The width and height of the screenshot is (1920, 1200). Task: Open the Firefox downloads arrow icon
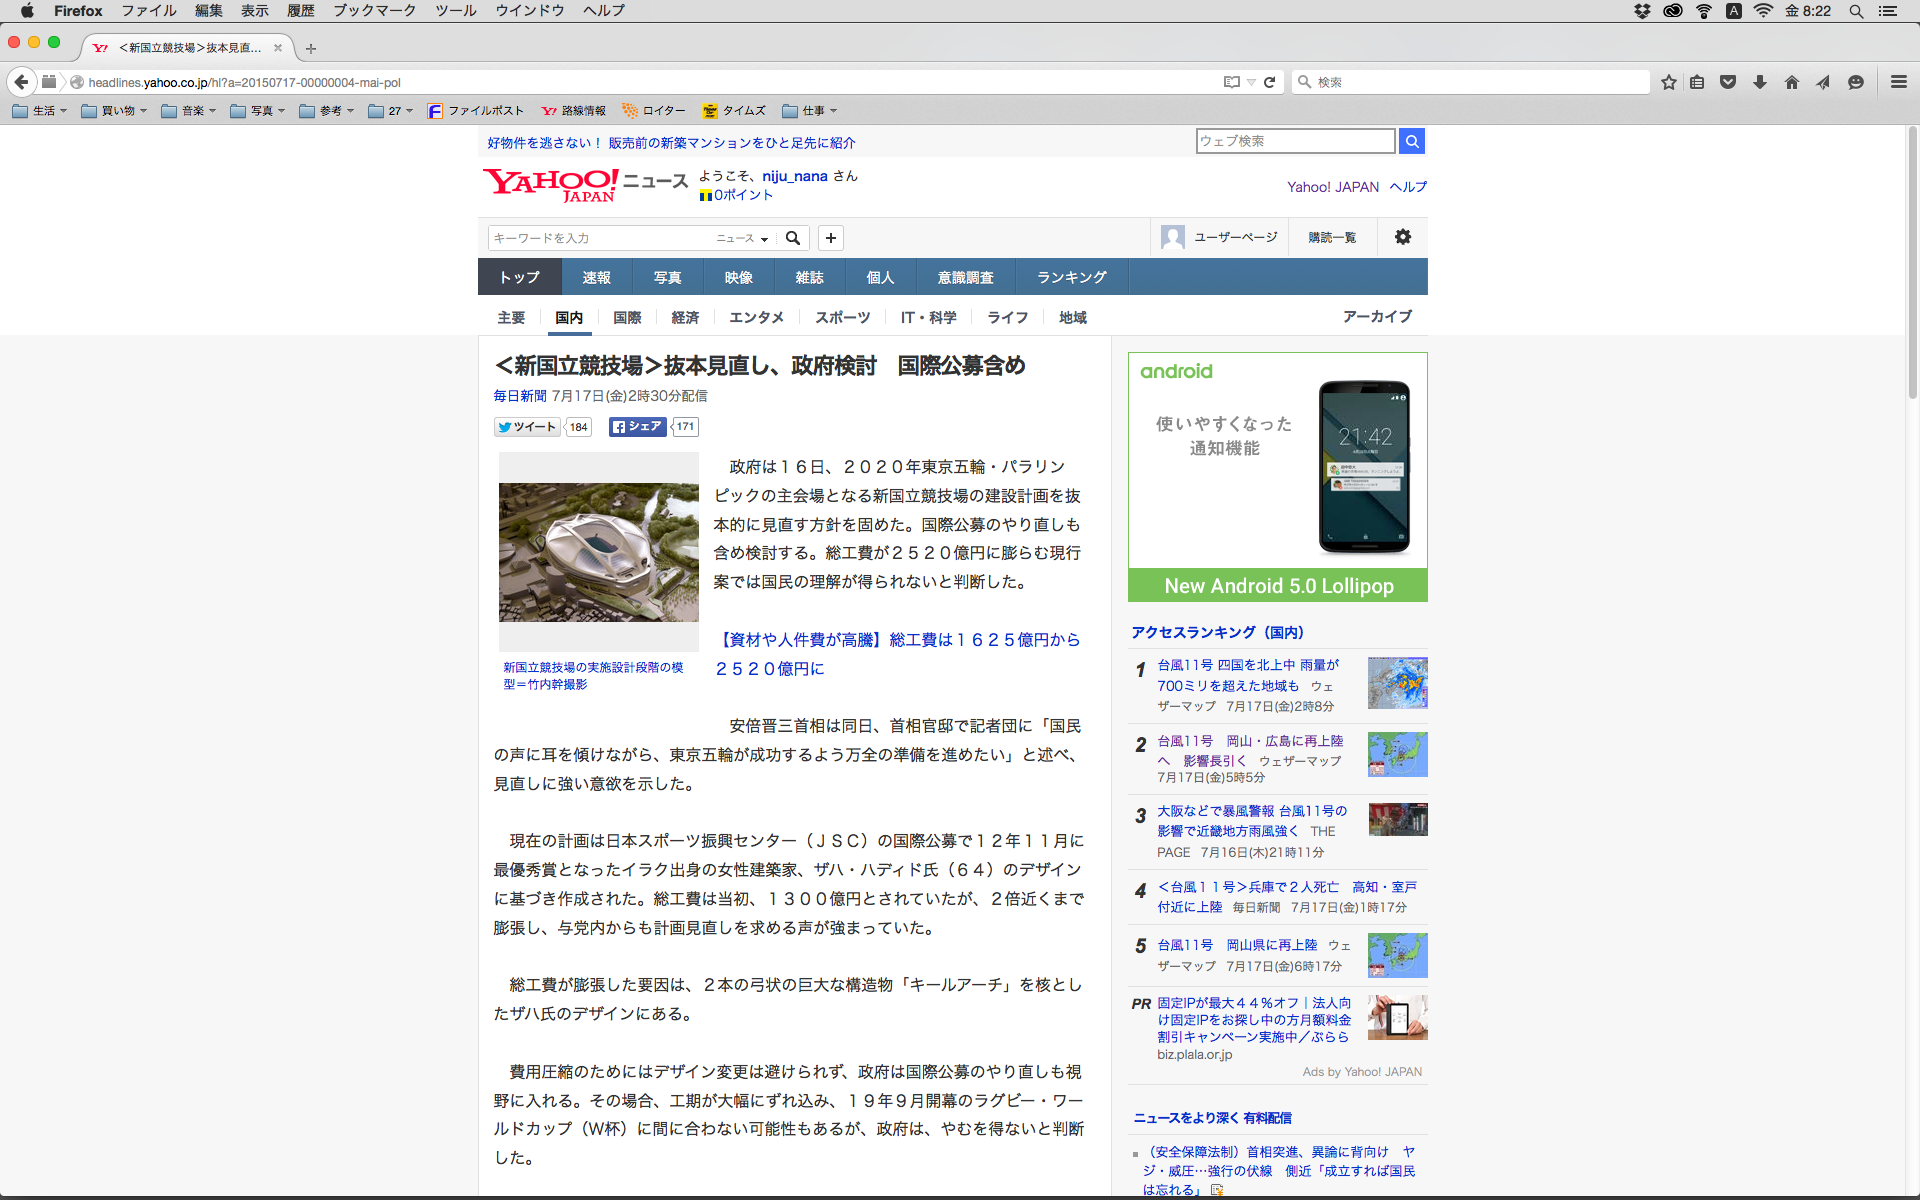pyautogui.click(x=1760, y=82)
